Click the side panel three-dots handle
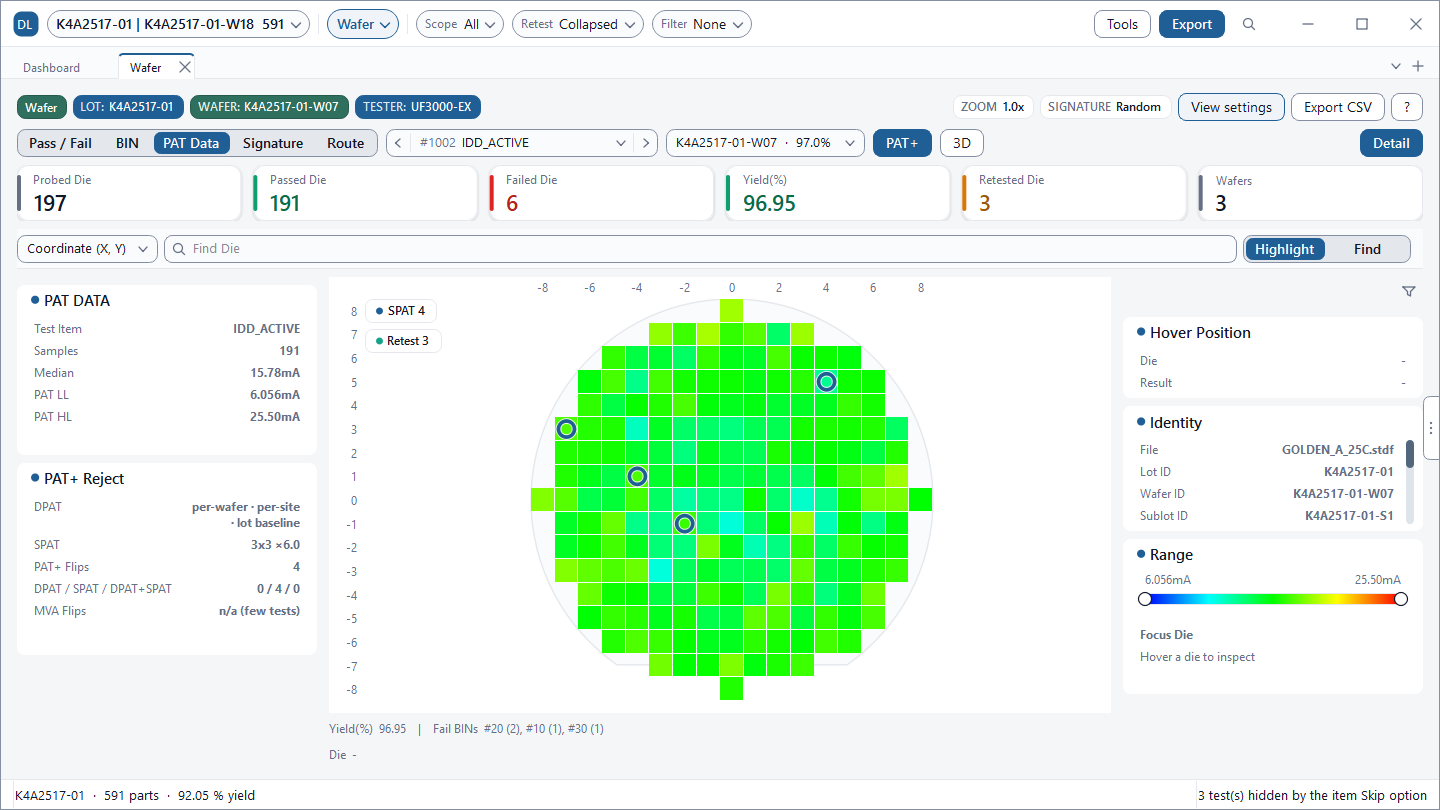The width and height of the screenshot is (1440, 810). pos(1431,428)
